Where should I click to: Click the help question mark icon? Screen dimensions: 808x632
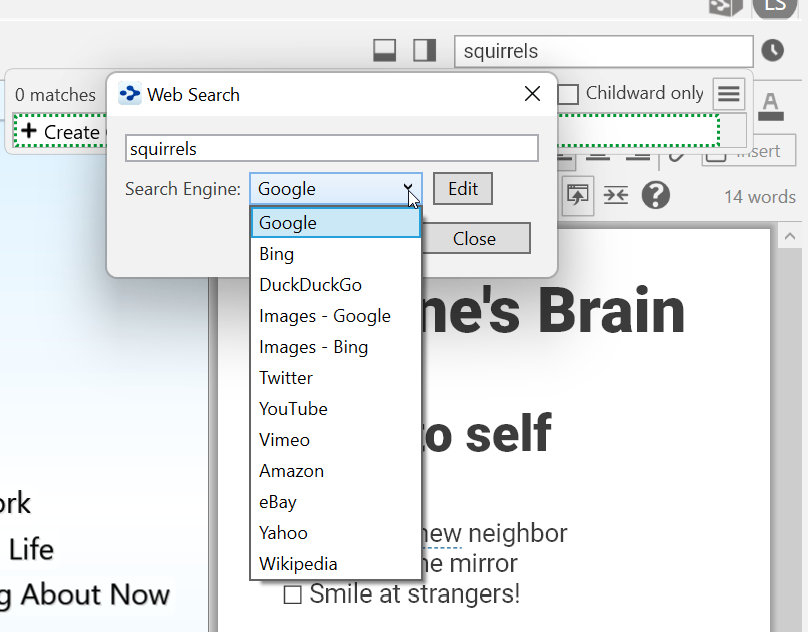655,195
